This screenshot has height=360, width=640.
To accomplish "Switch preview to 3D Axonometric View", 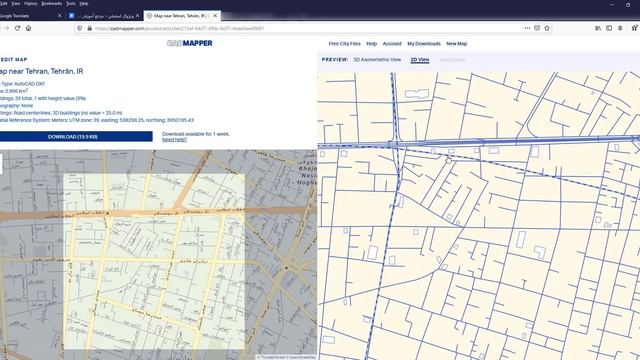I will coord(377,60).
